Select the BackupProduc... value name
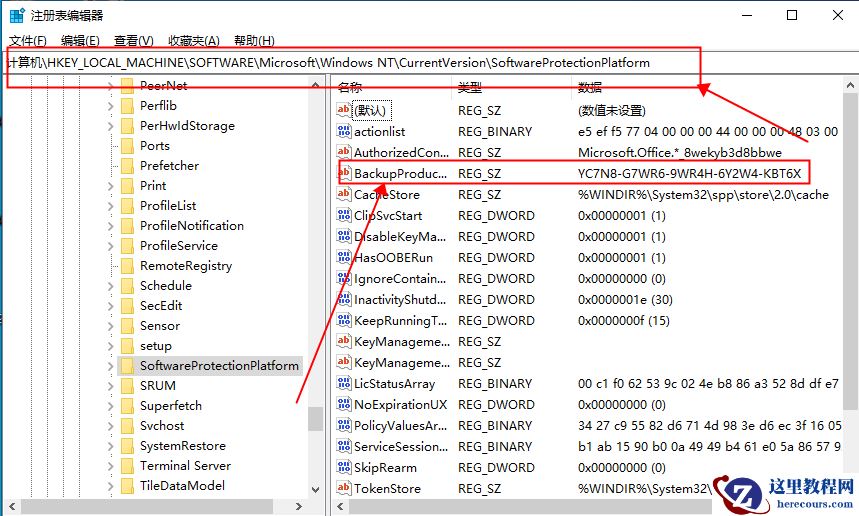 pos(400,174)
